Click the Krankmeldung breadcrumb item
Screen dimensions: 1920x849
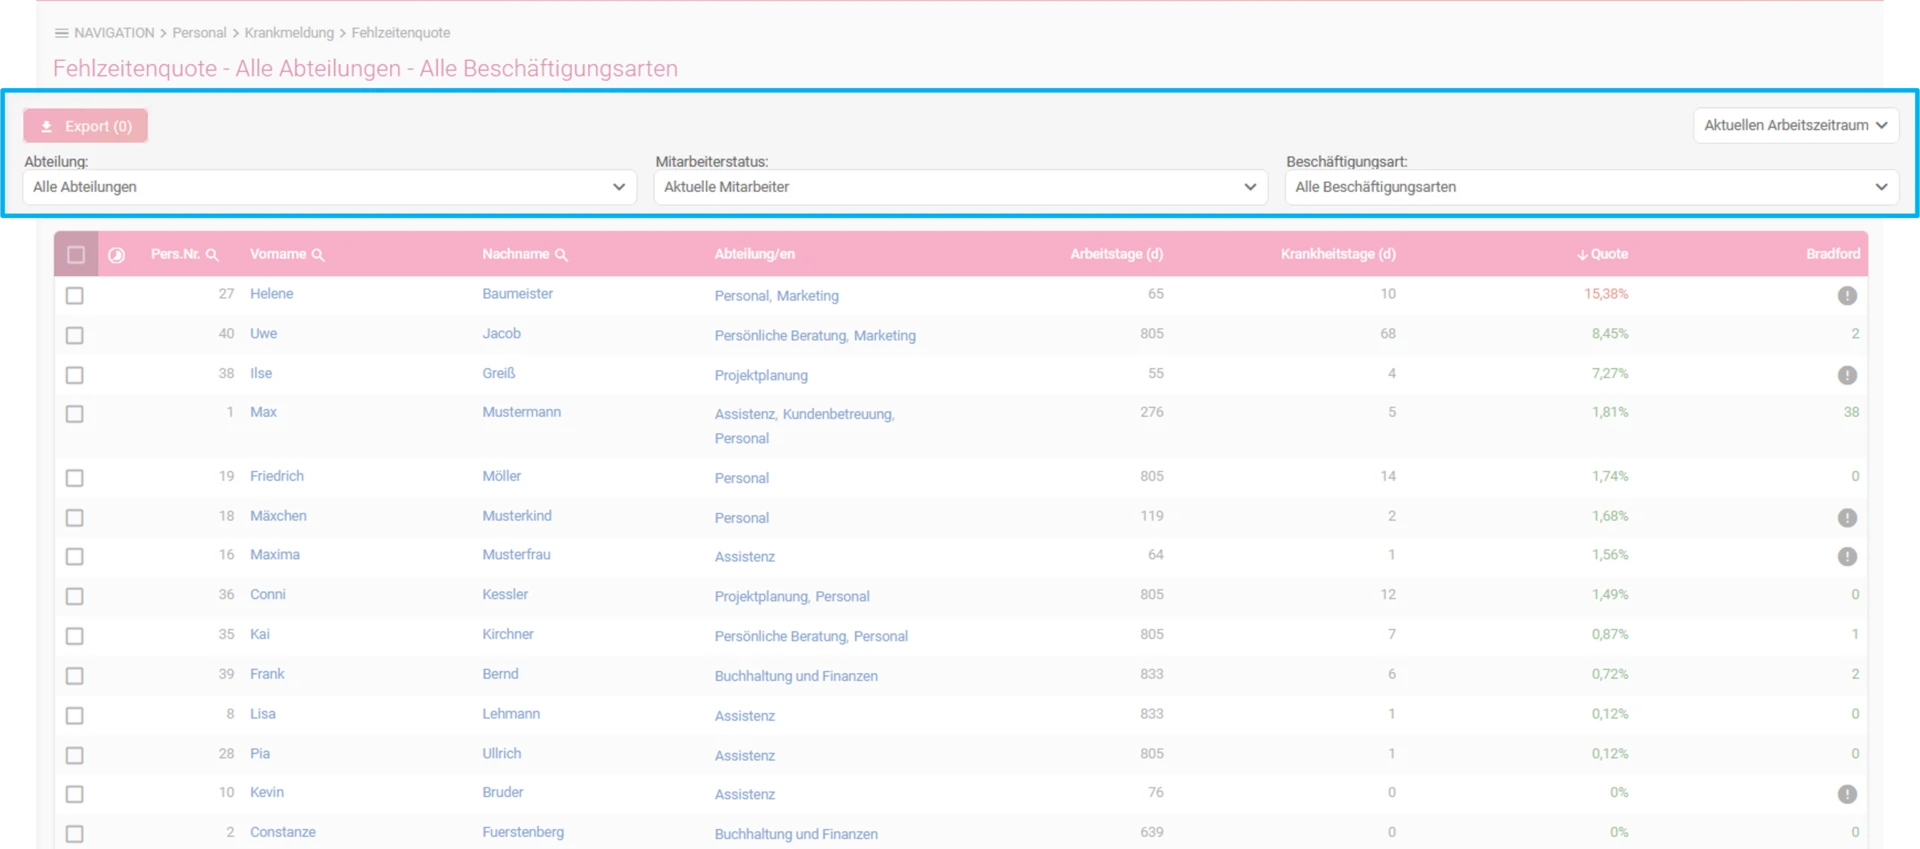coord(289,33)
